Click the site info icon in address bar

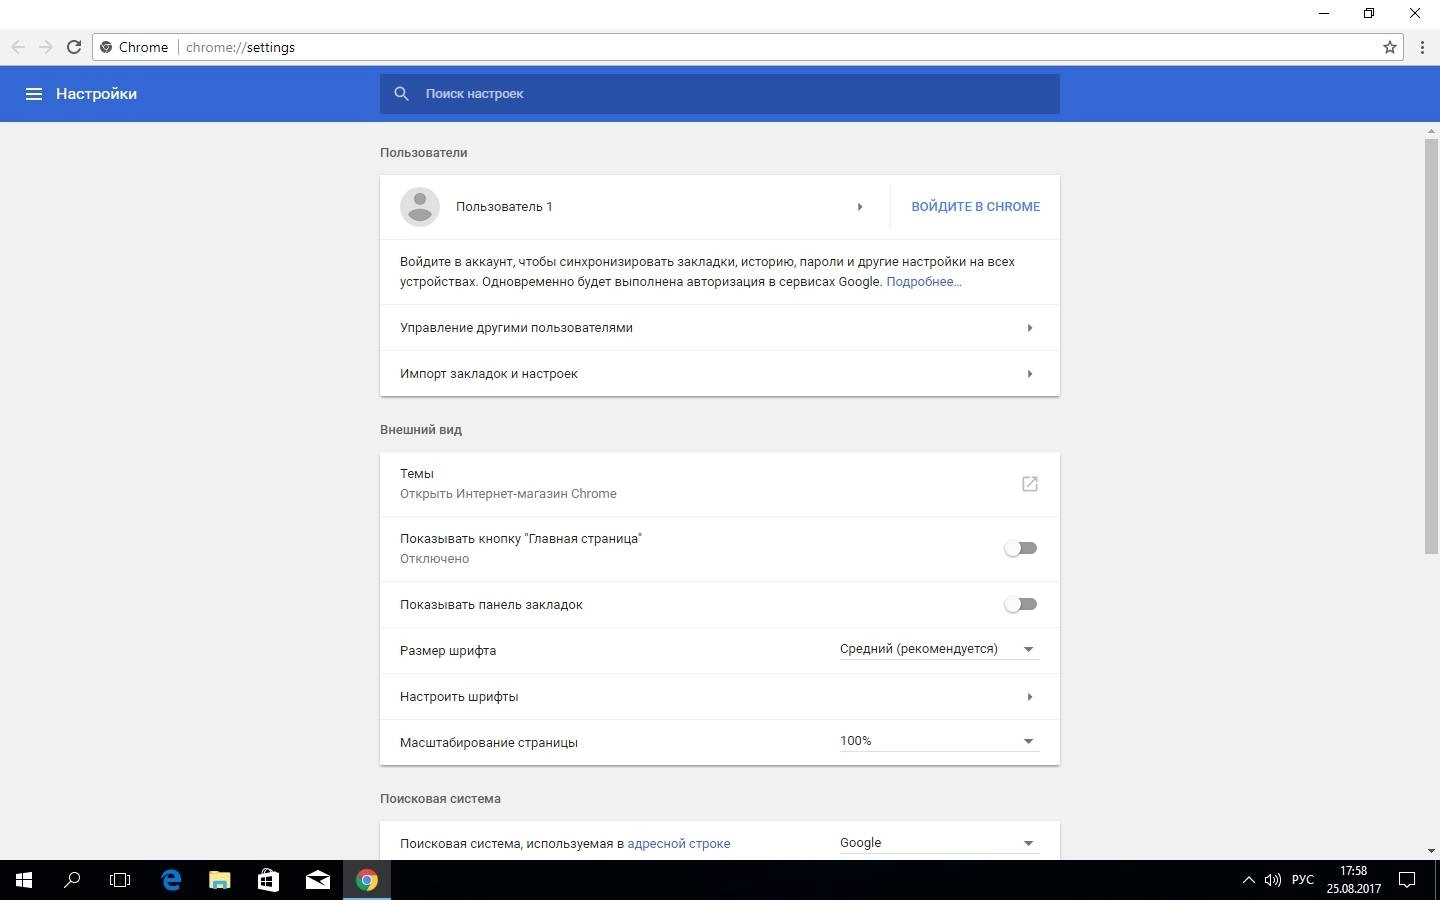click(x=106, y=47)
